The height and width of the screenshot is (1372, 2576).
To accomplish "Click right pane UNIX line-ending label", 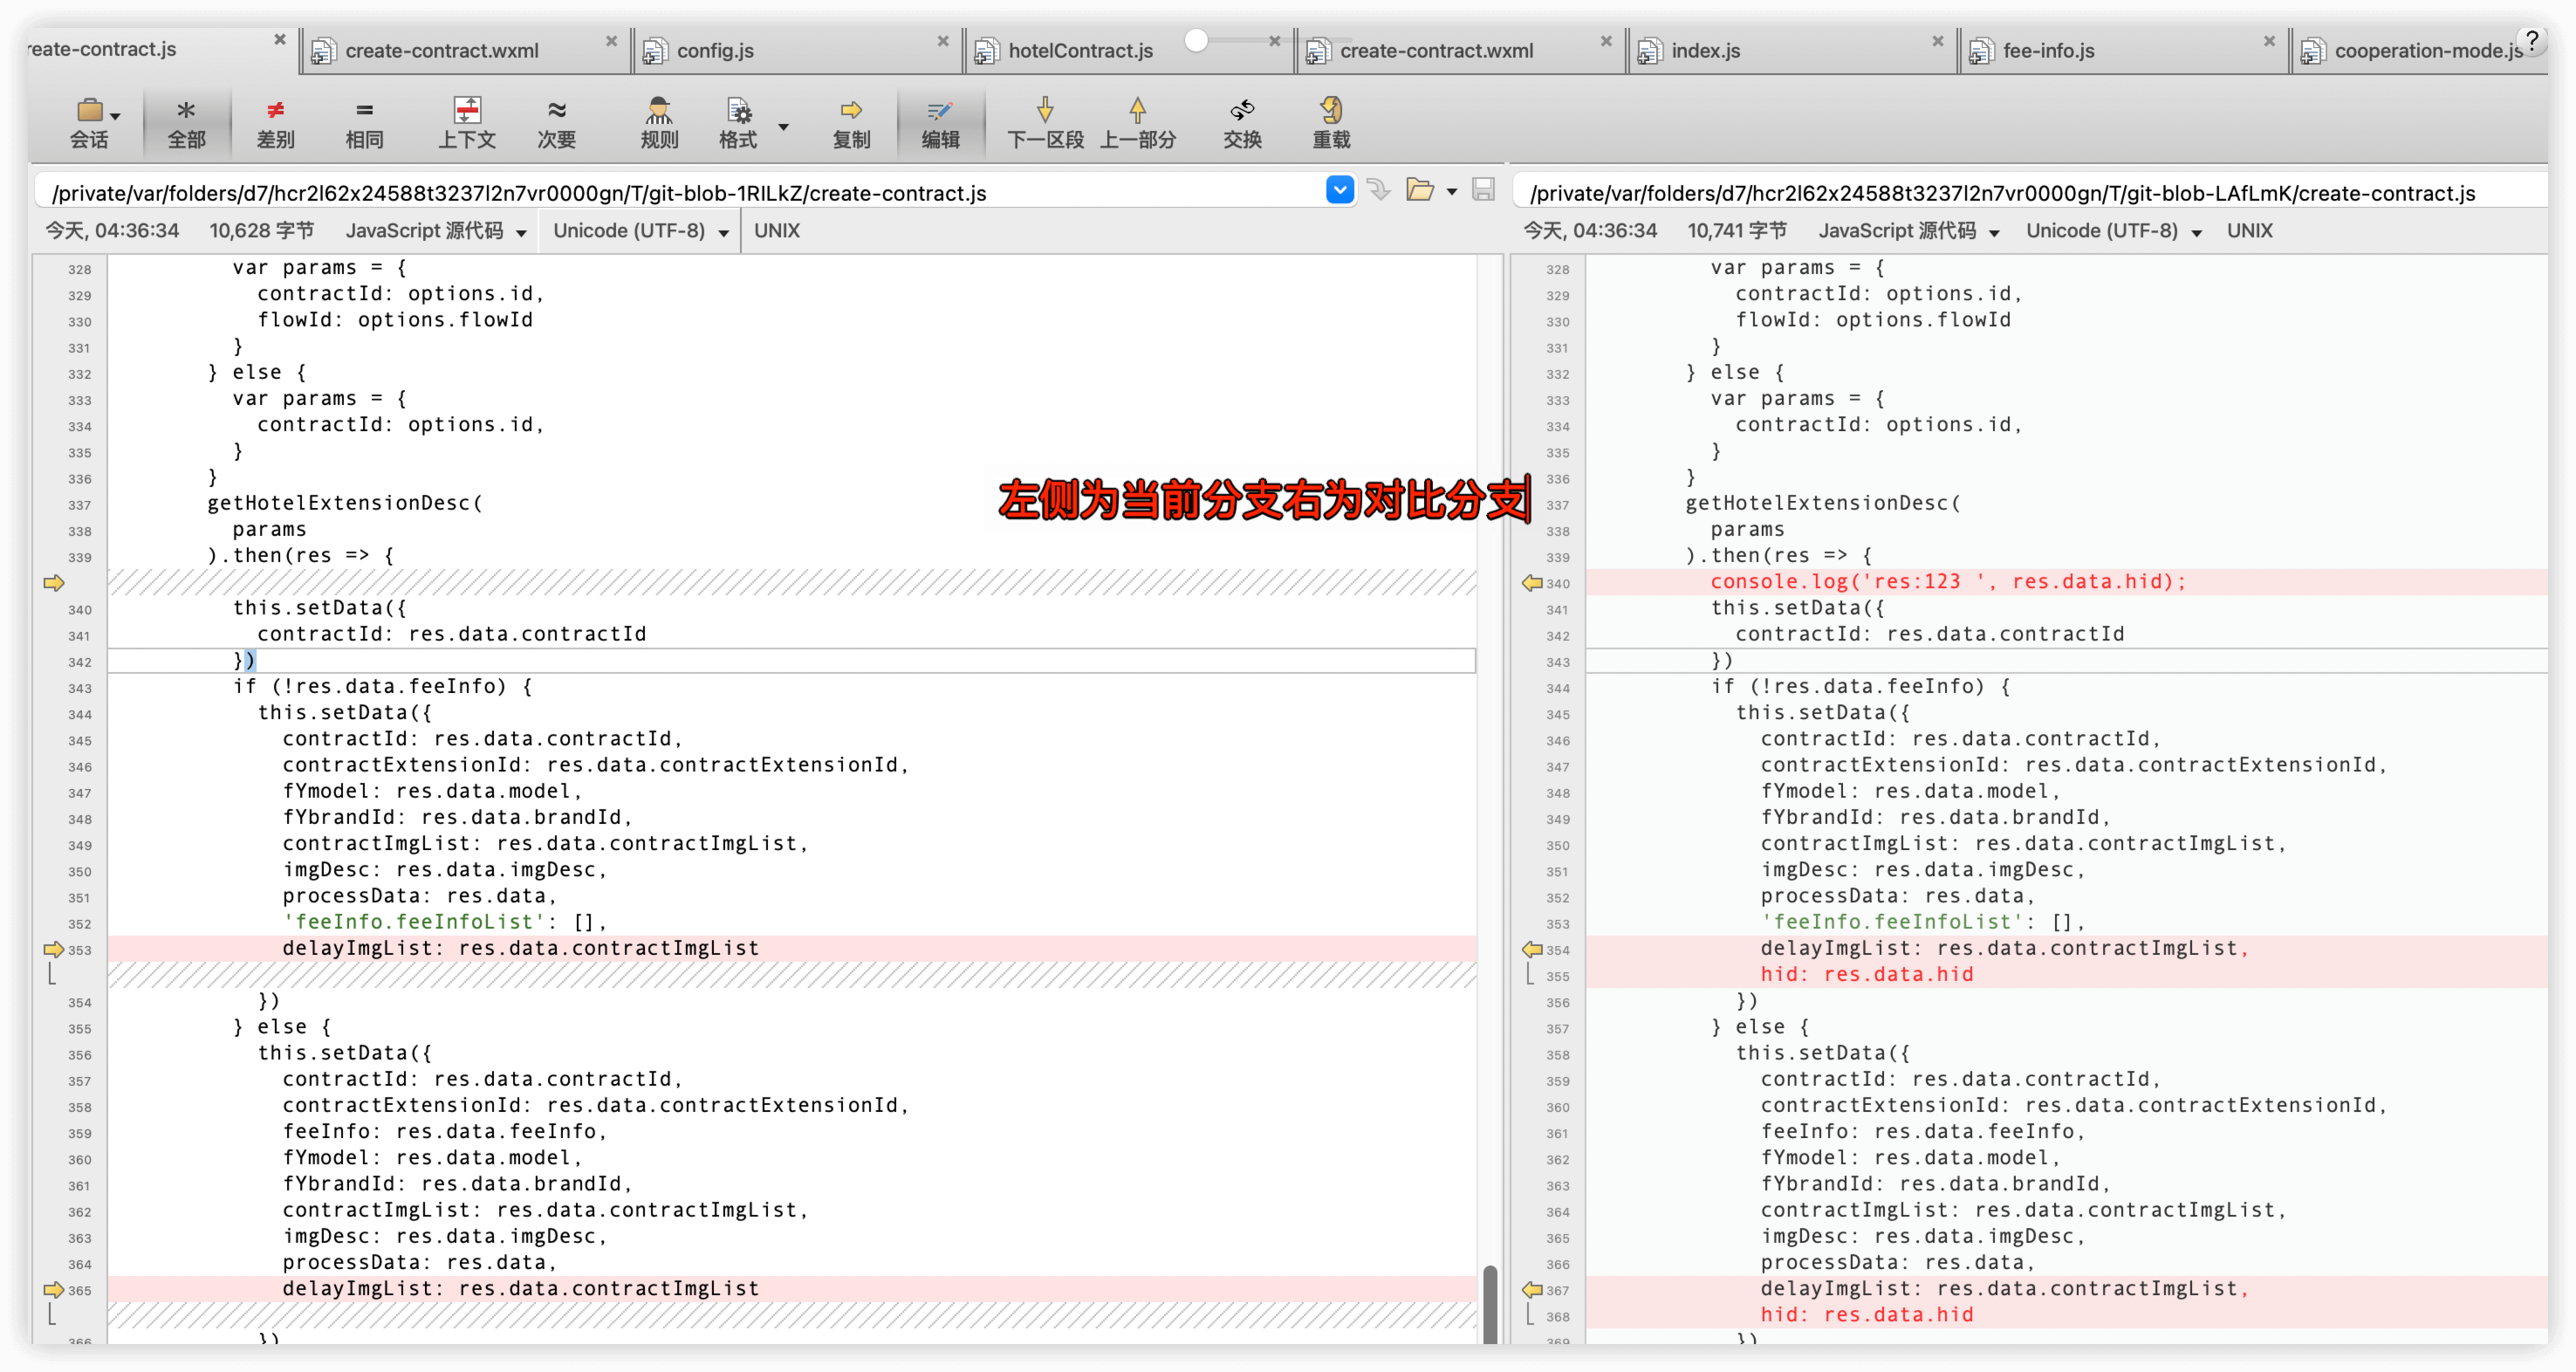I will click(2249, 231).
